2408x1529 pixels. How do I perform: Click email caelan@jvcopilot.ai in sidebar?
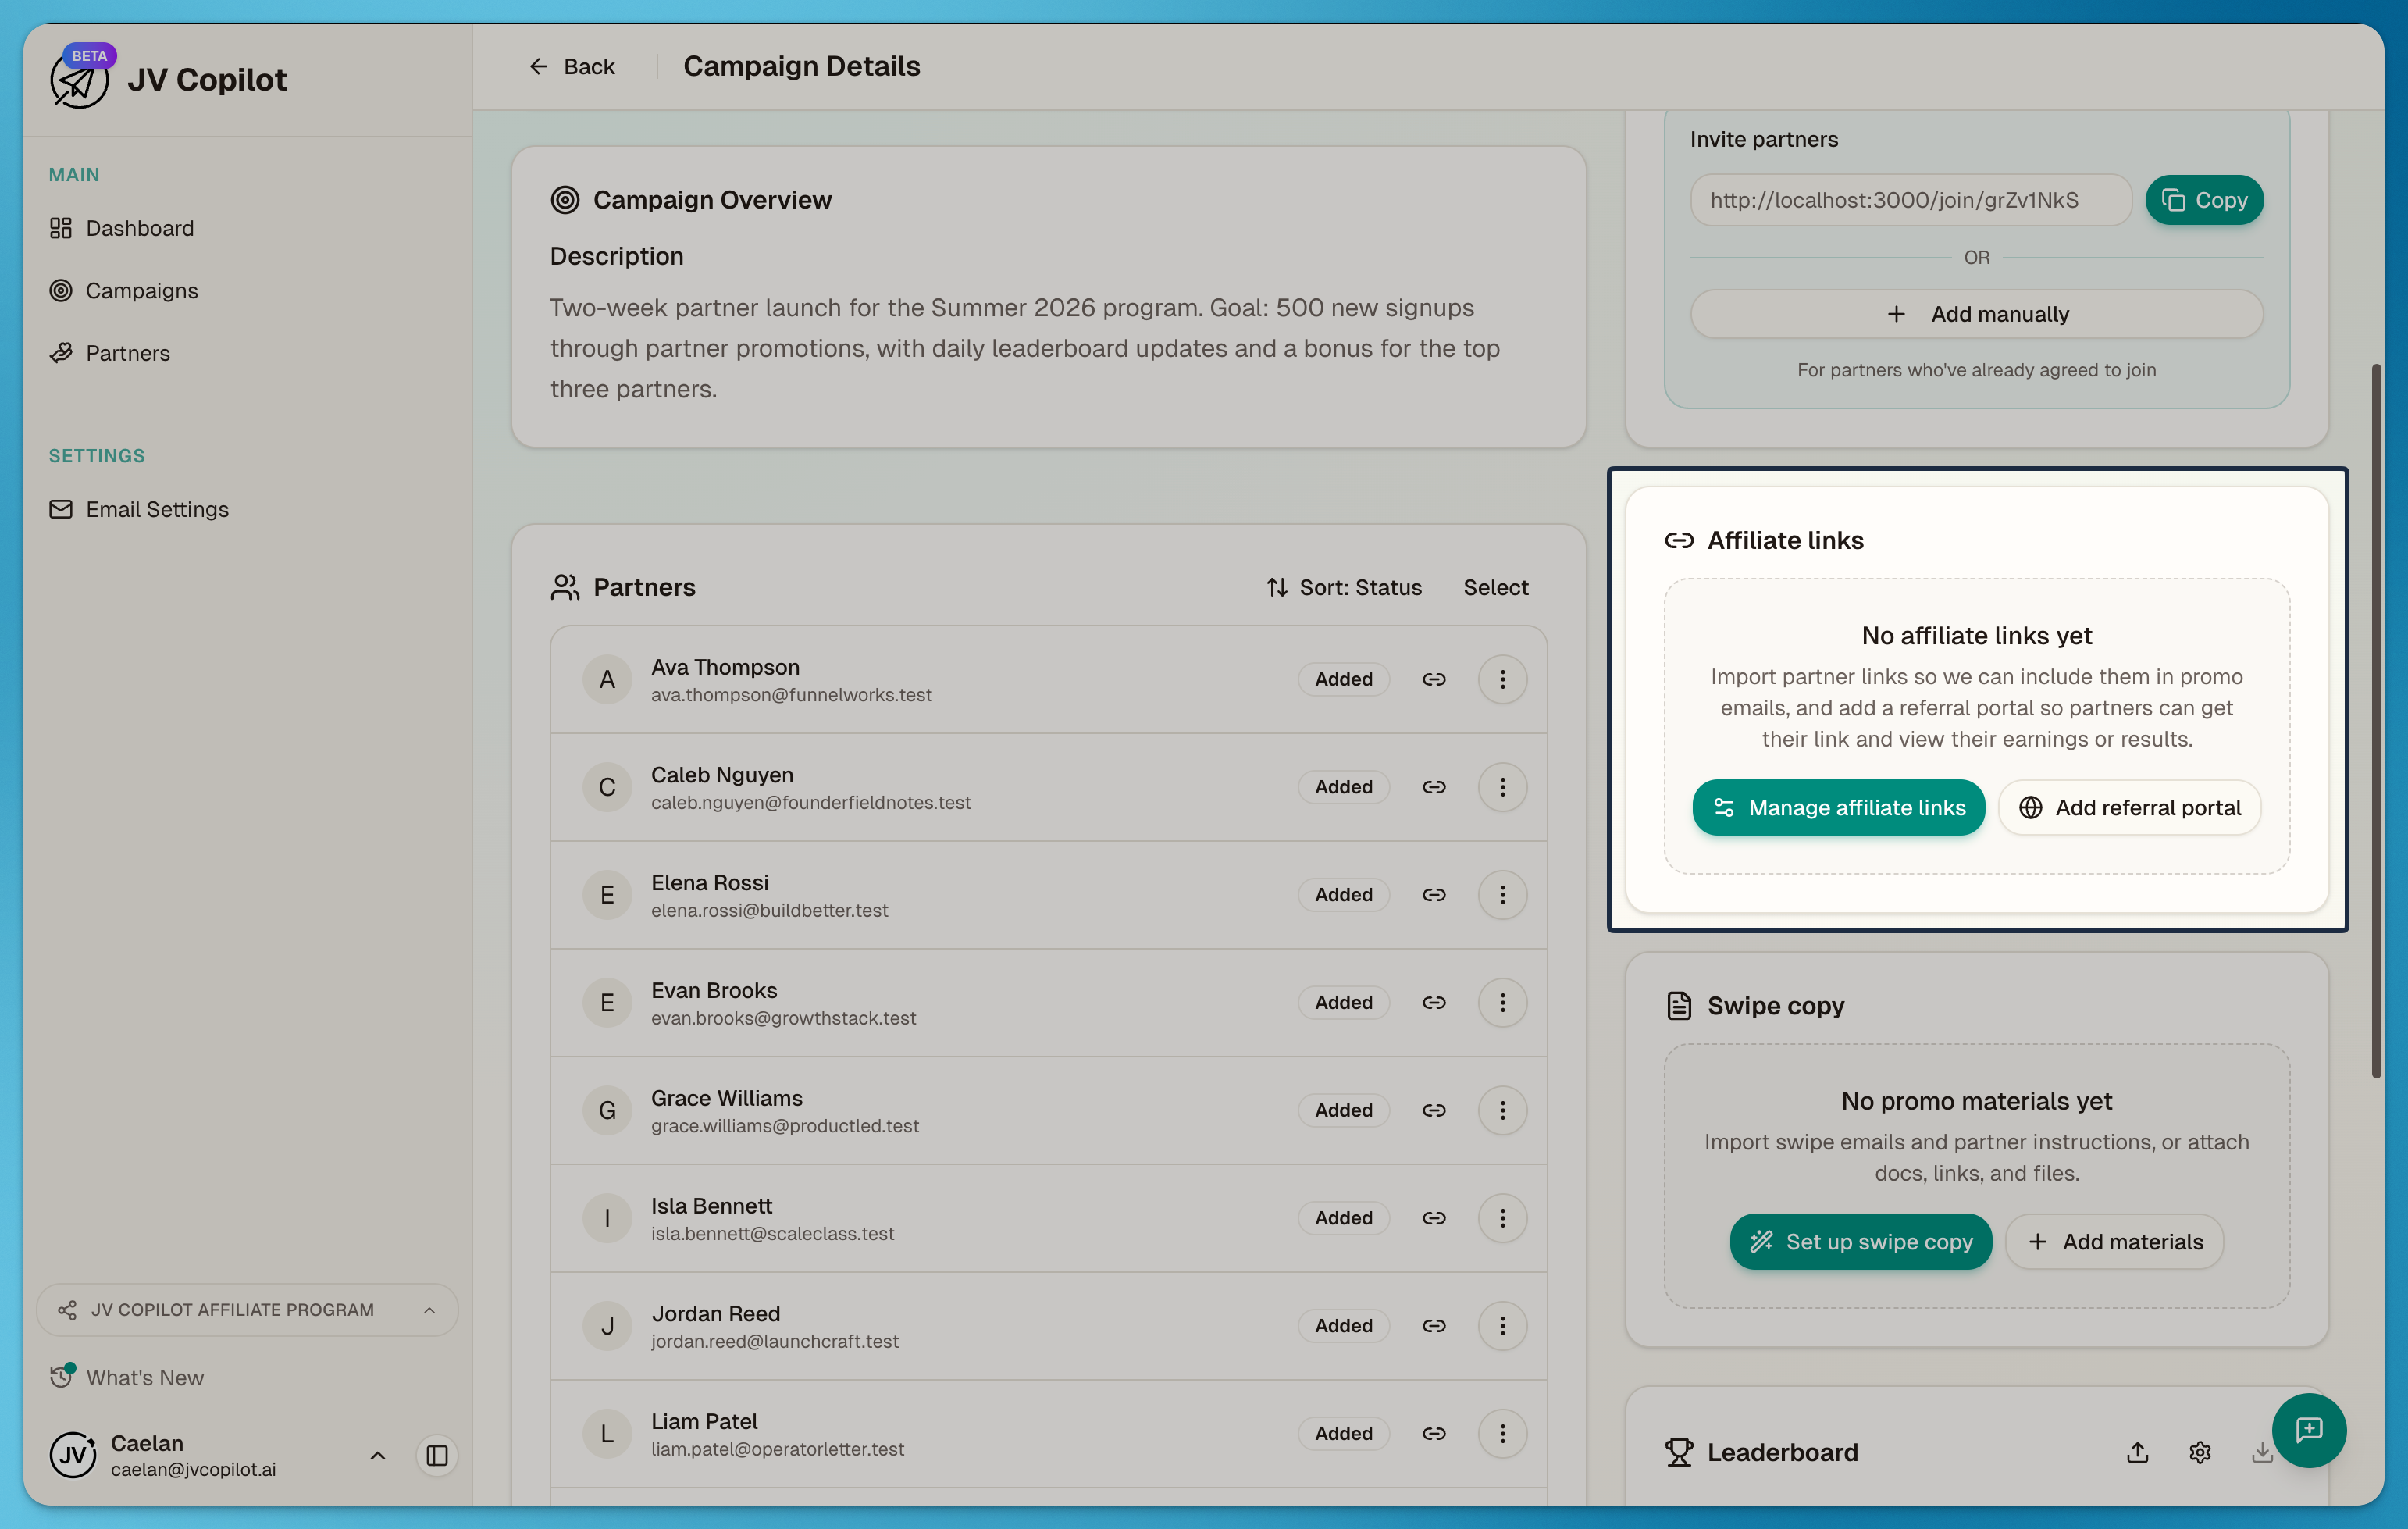point(193,1469)
